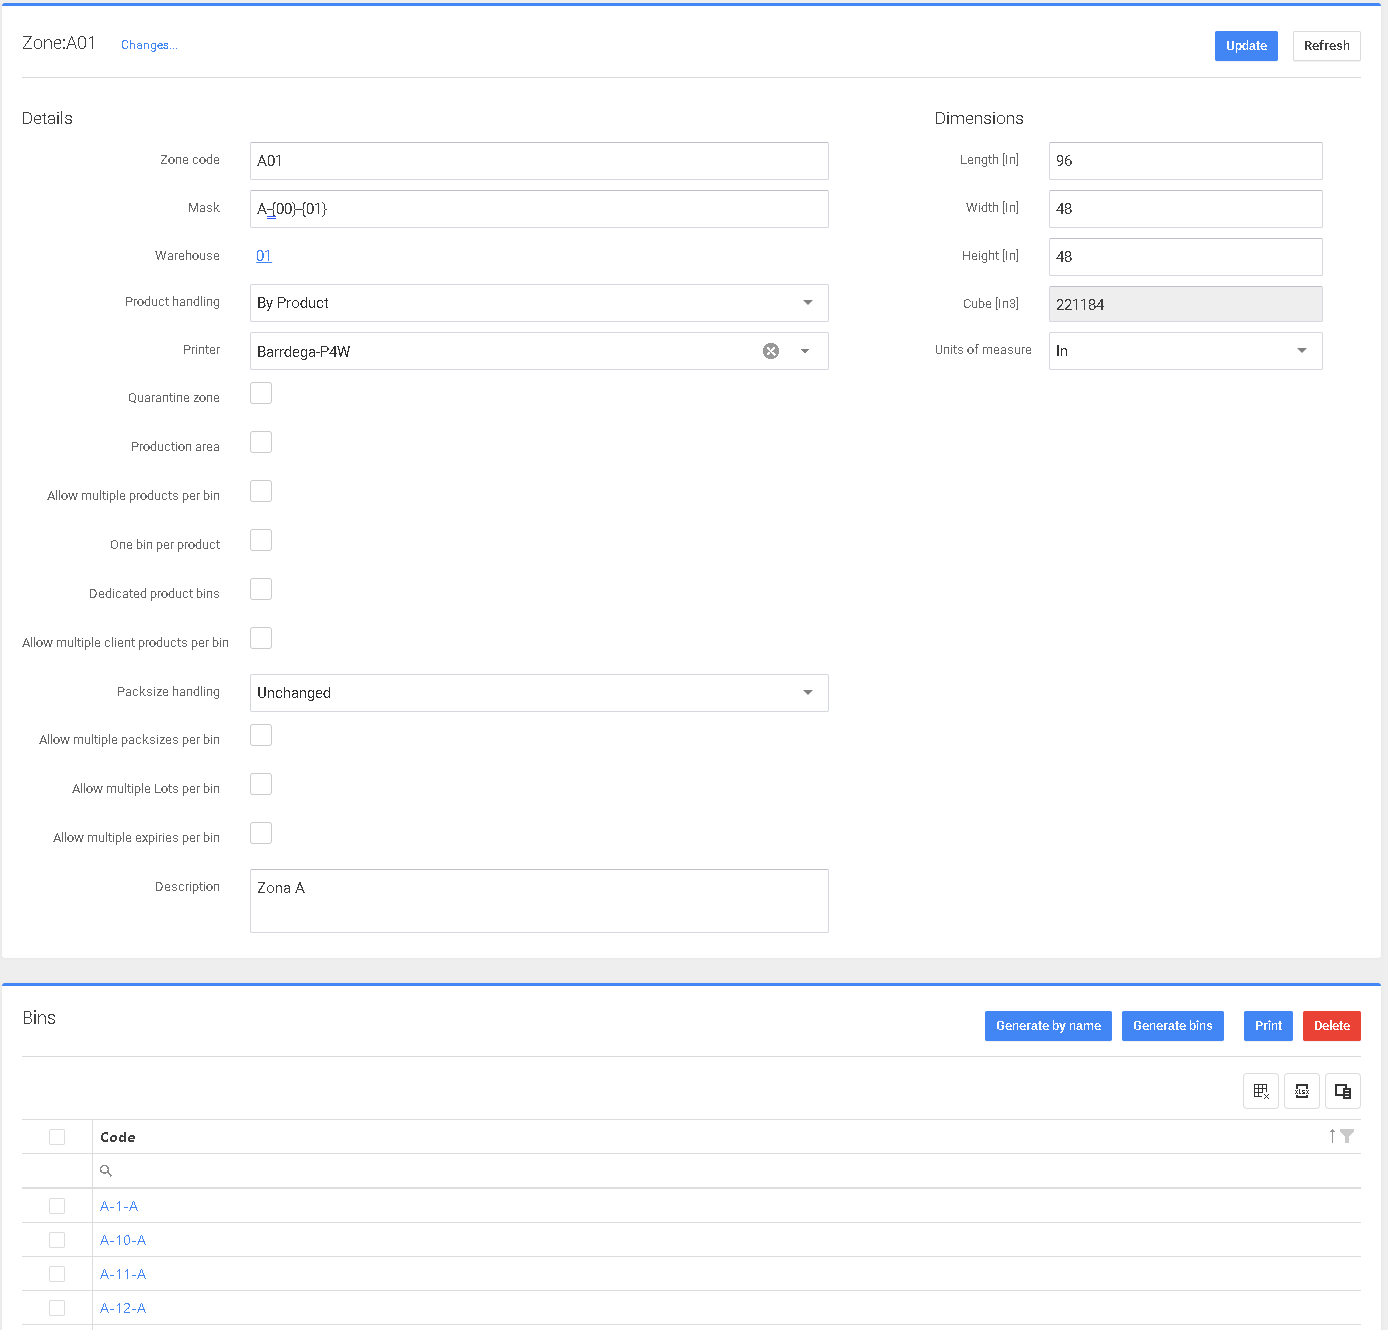Click the search magnifier in Code filter row
This screenshot has height=1330, width=1388.
[x=106, y=1171]
